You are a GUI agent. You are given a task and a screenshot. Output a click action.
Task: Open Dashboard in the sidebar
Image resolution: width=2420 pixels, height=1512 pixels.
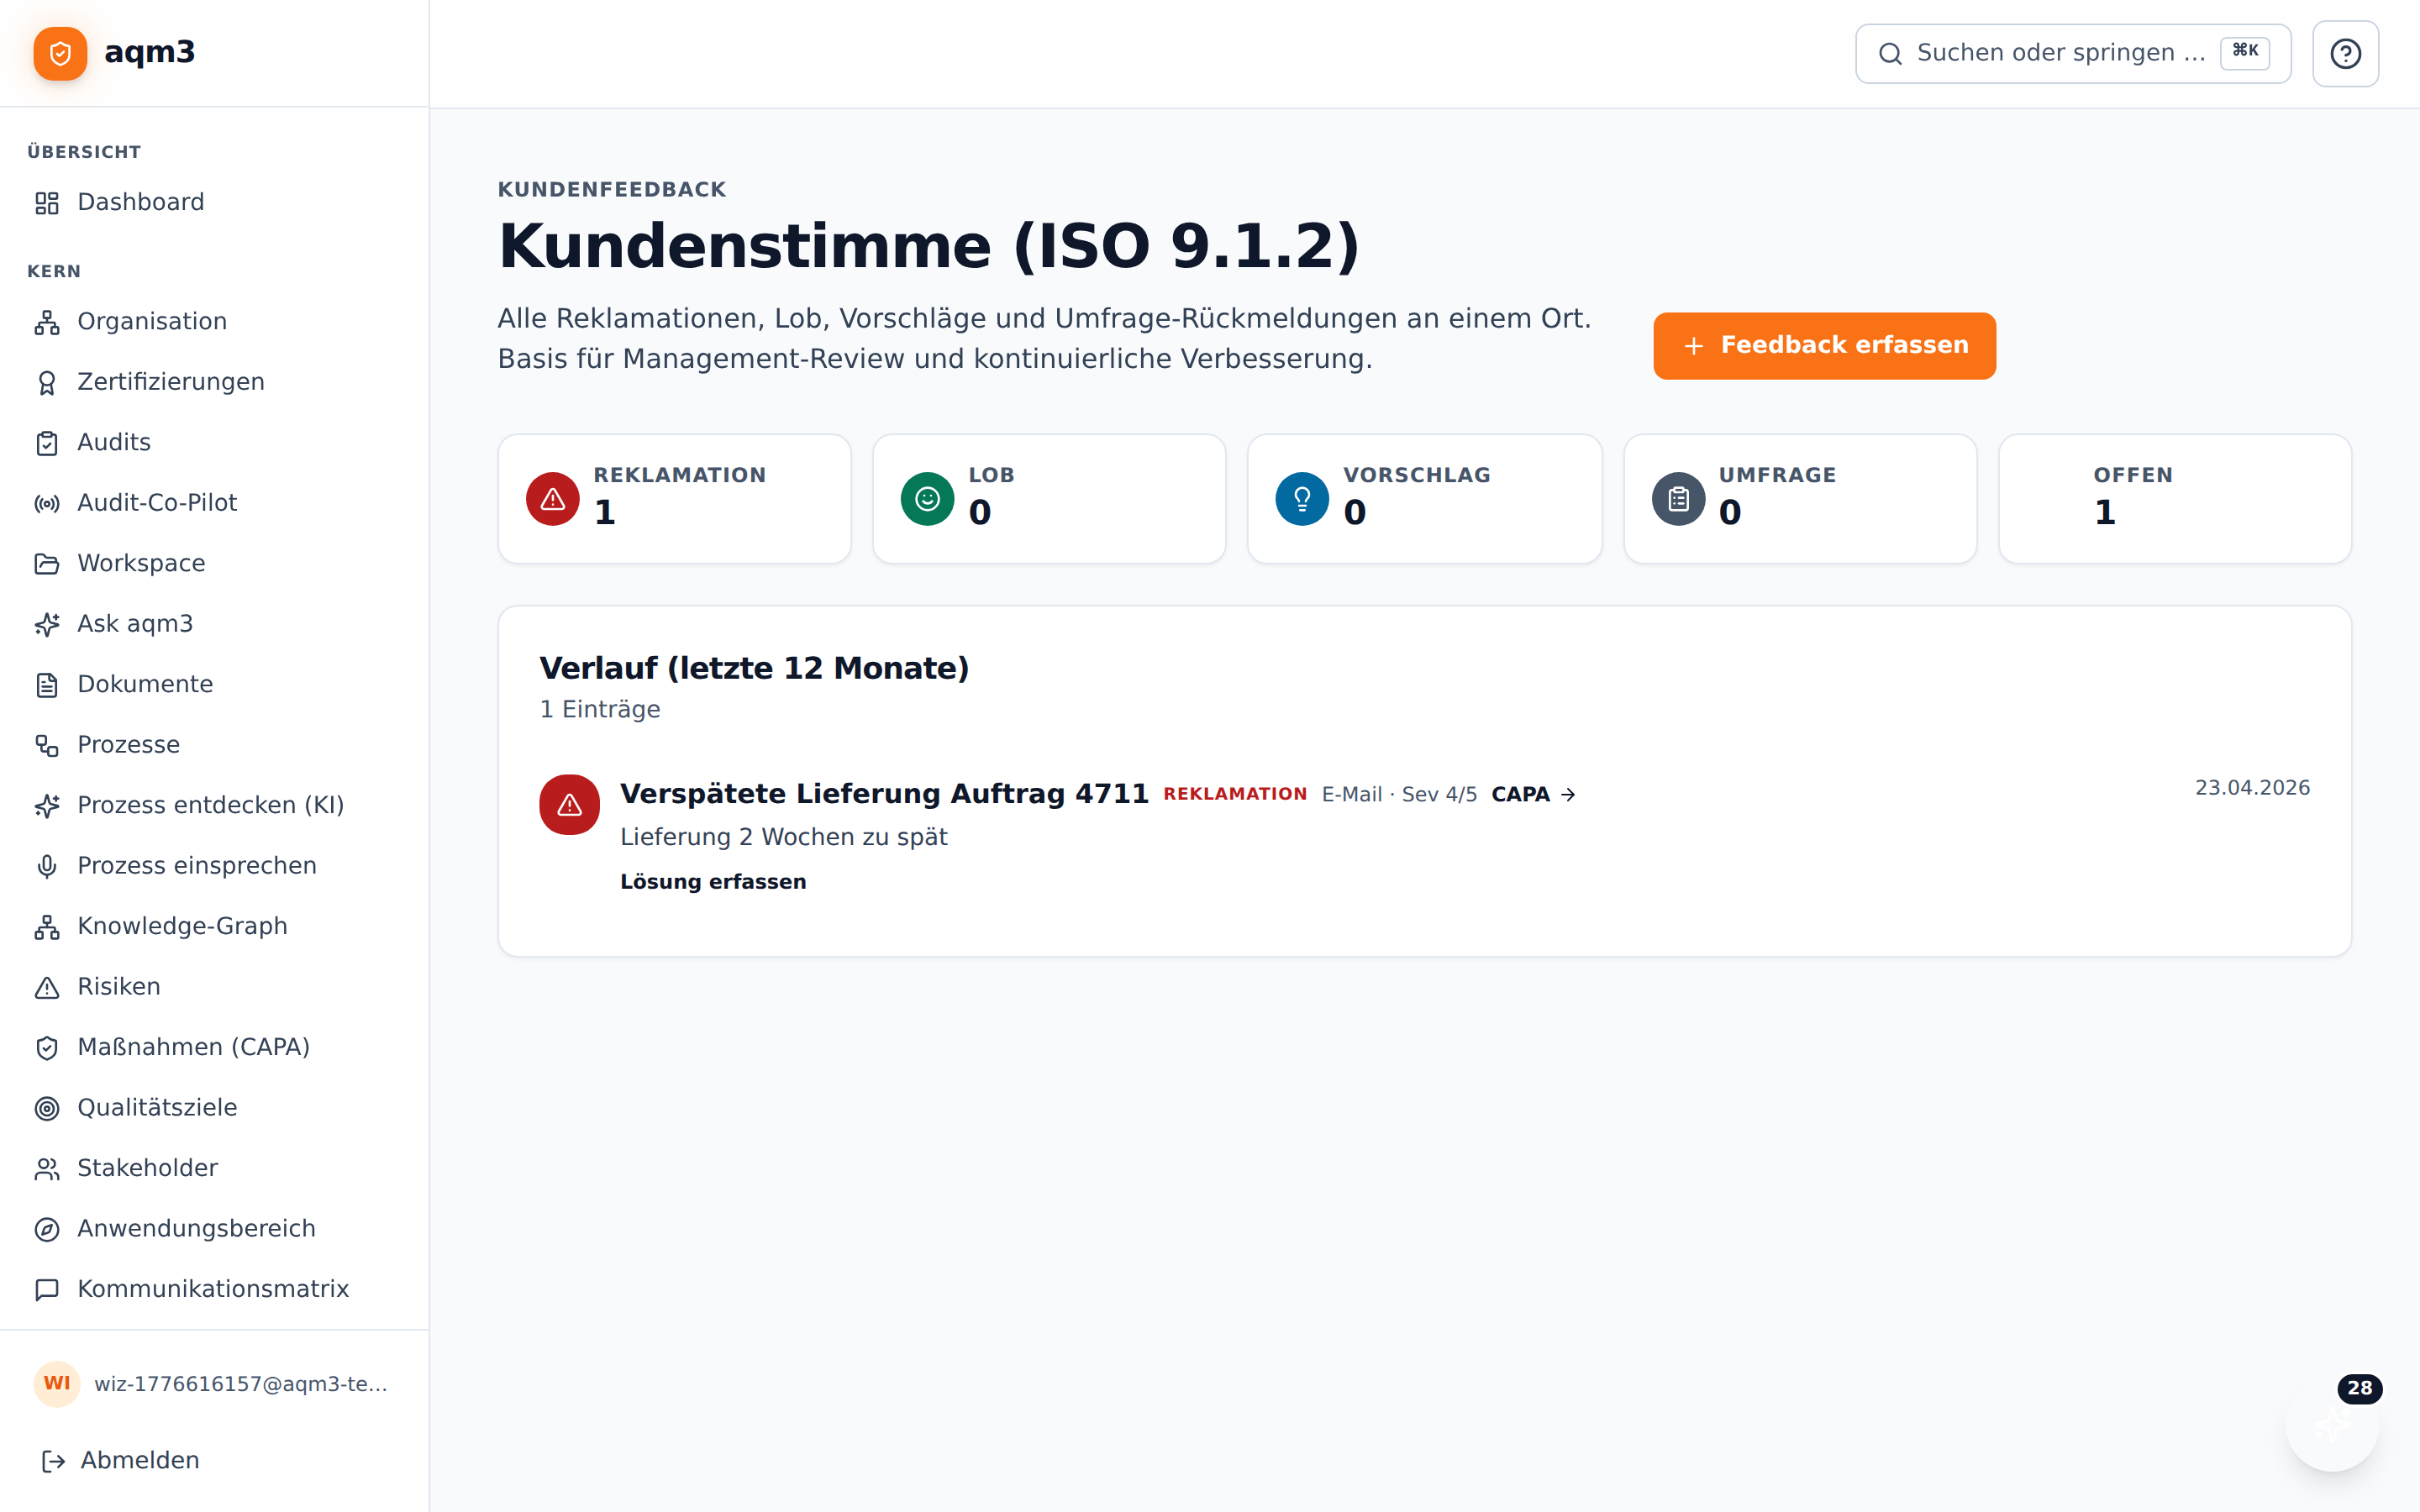click(x=214, y=203)
